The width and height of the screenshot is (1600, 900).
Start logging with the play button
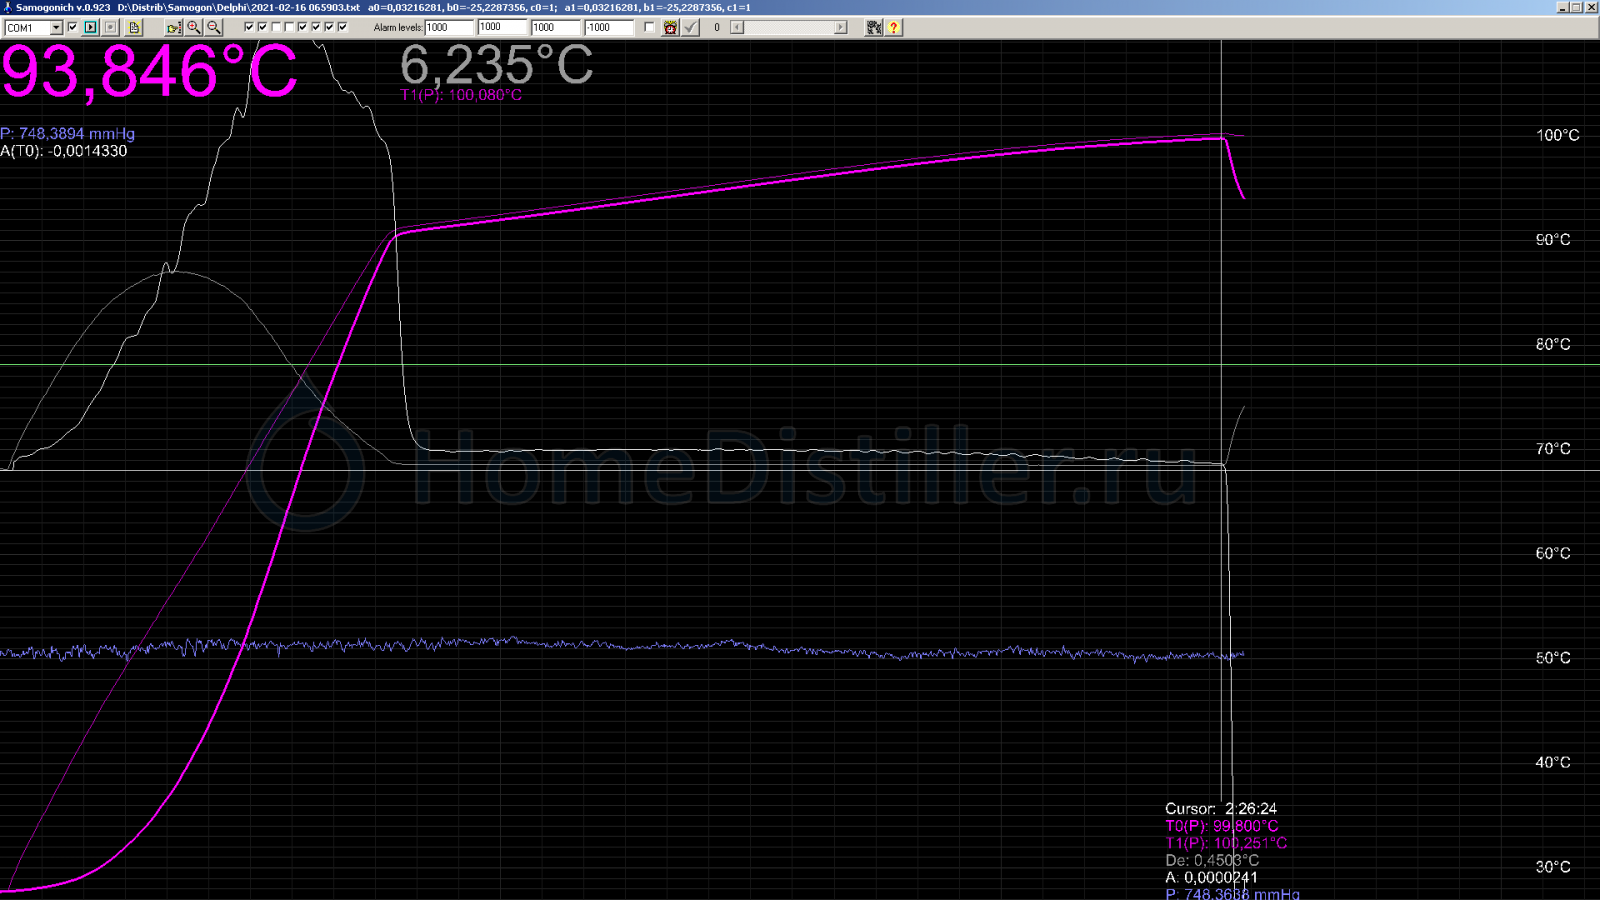90,27
